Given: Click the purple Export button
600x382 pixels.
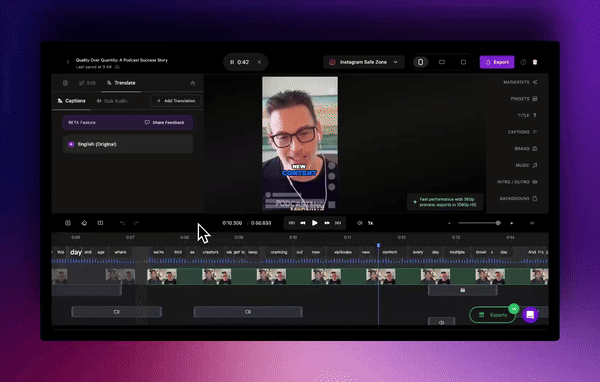Looking at the screenshot, I should tap(497, 62).
